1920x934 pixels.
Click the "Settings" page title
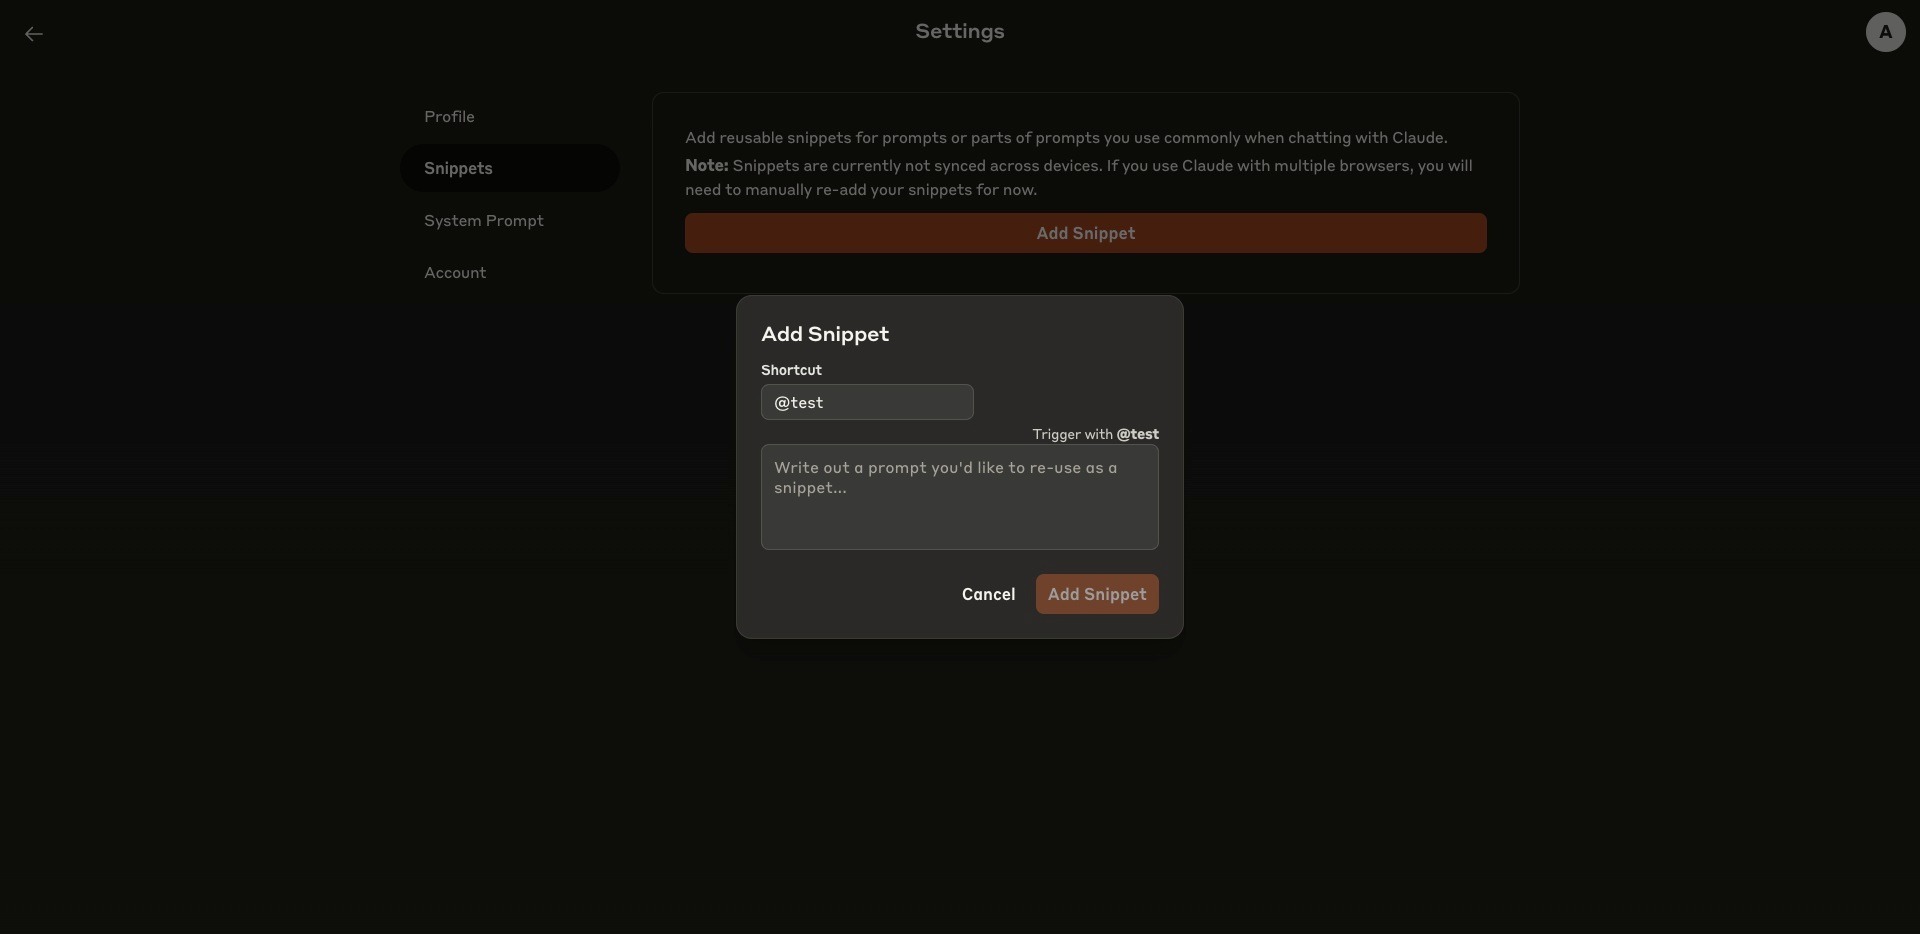(959, 31)
